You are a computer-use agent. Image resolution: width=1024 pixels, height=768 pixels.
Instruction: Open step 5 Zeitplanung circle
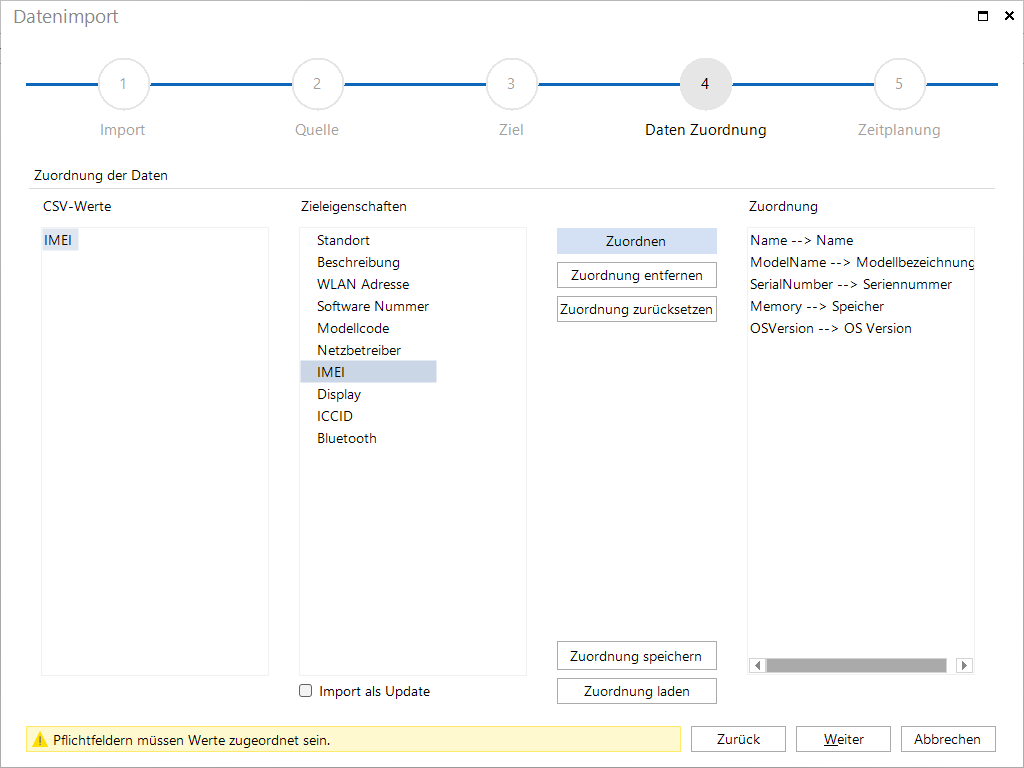899,84
